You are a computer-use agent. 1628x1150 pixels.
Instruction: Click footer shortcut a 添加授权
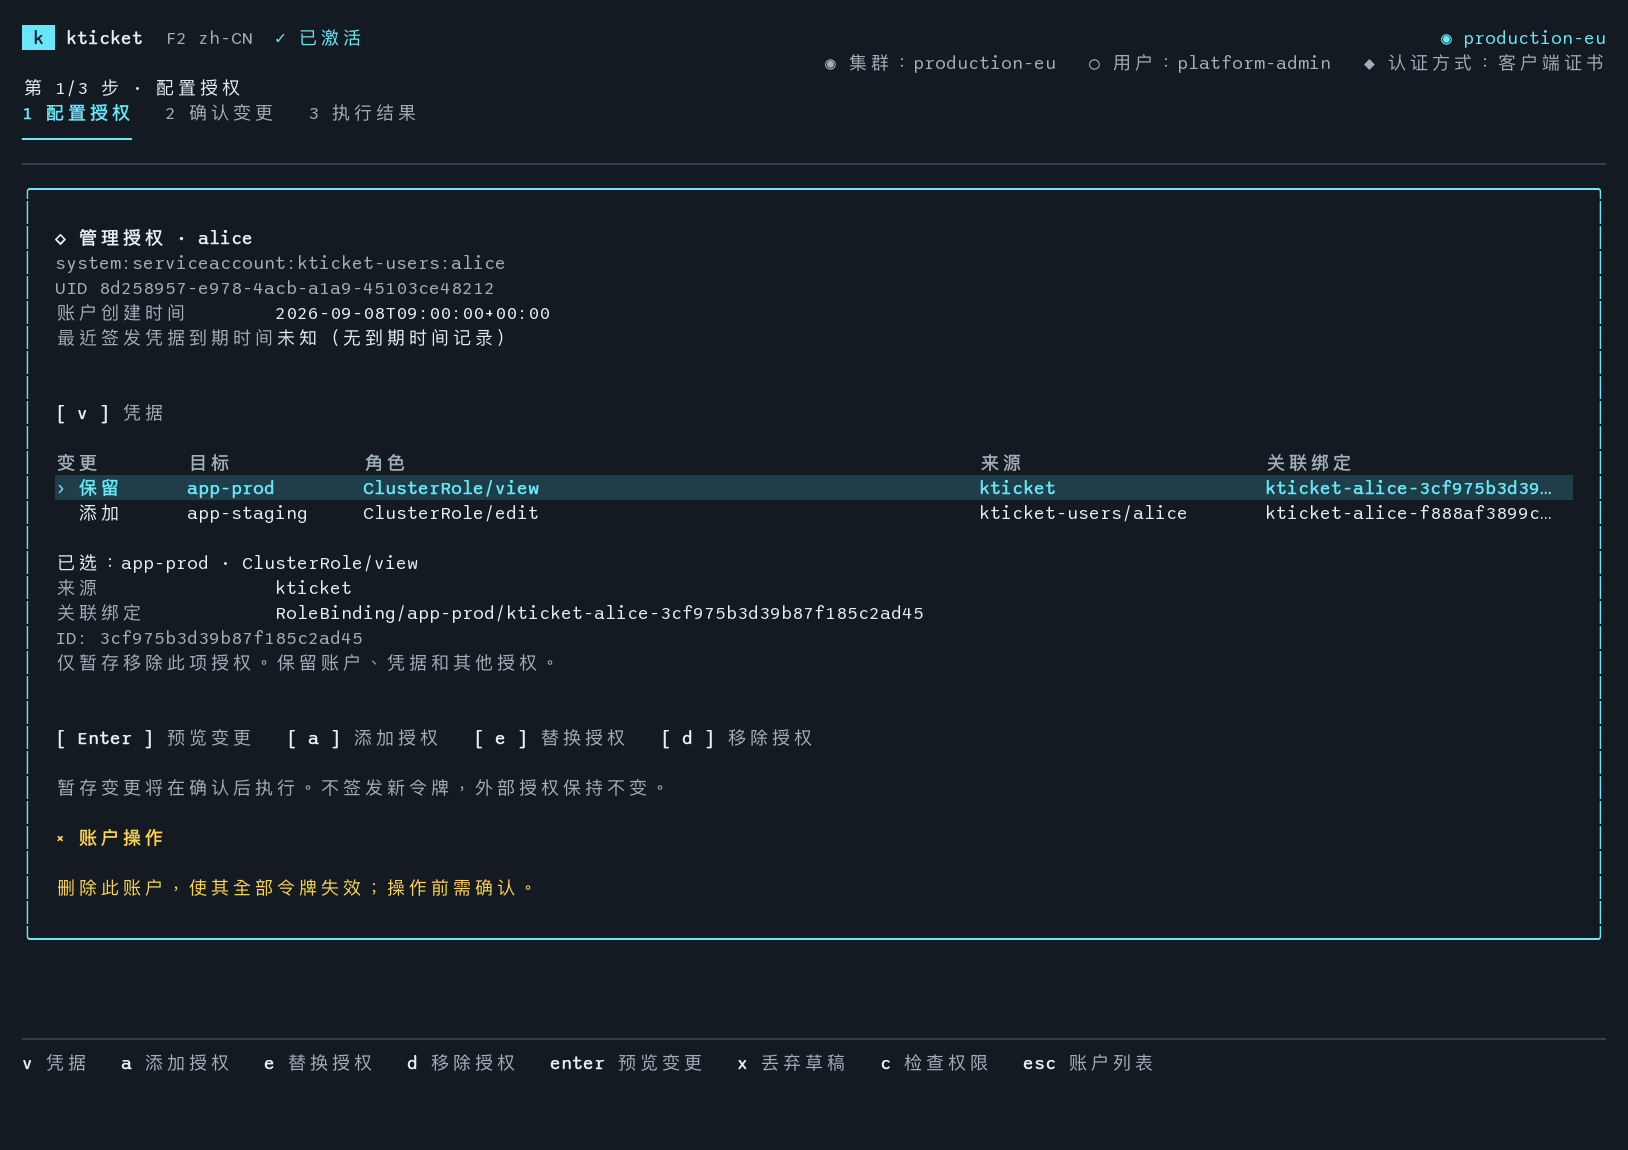176,1063
